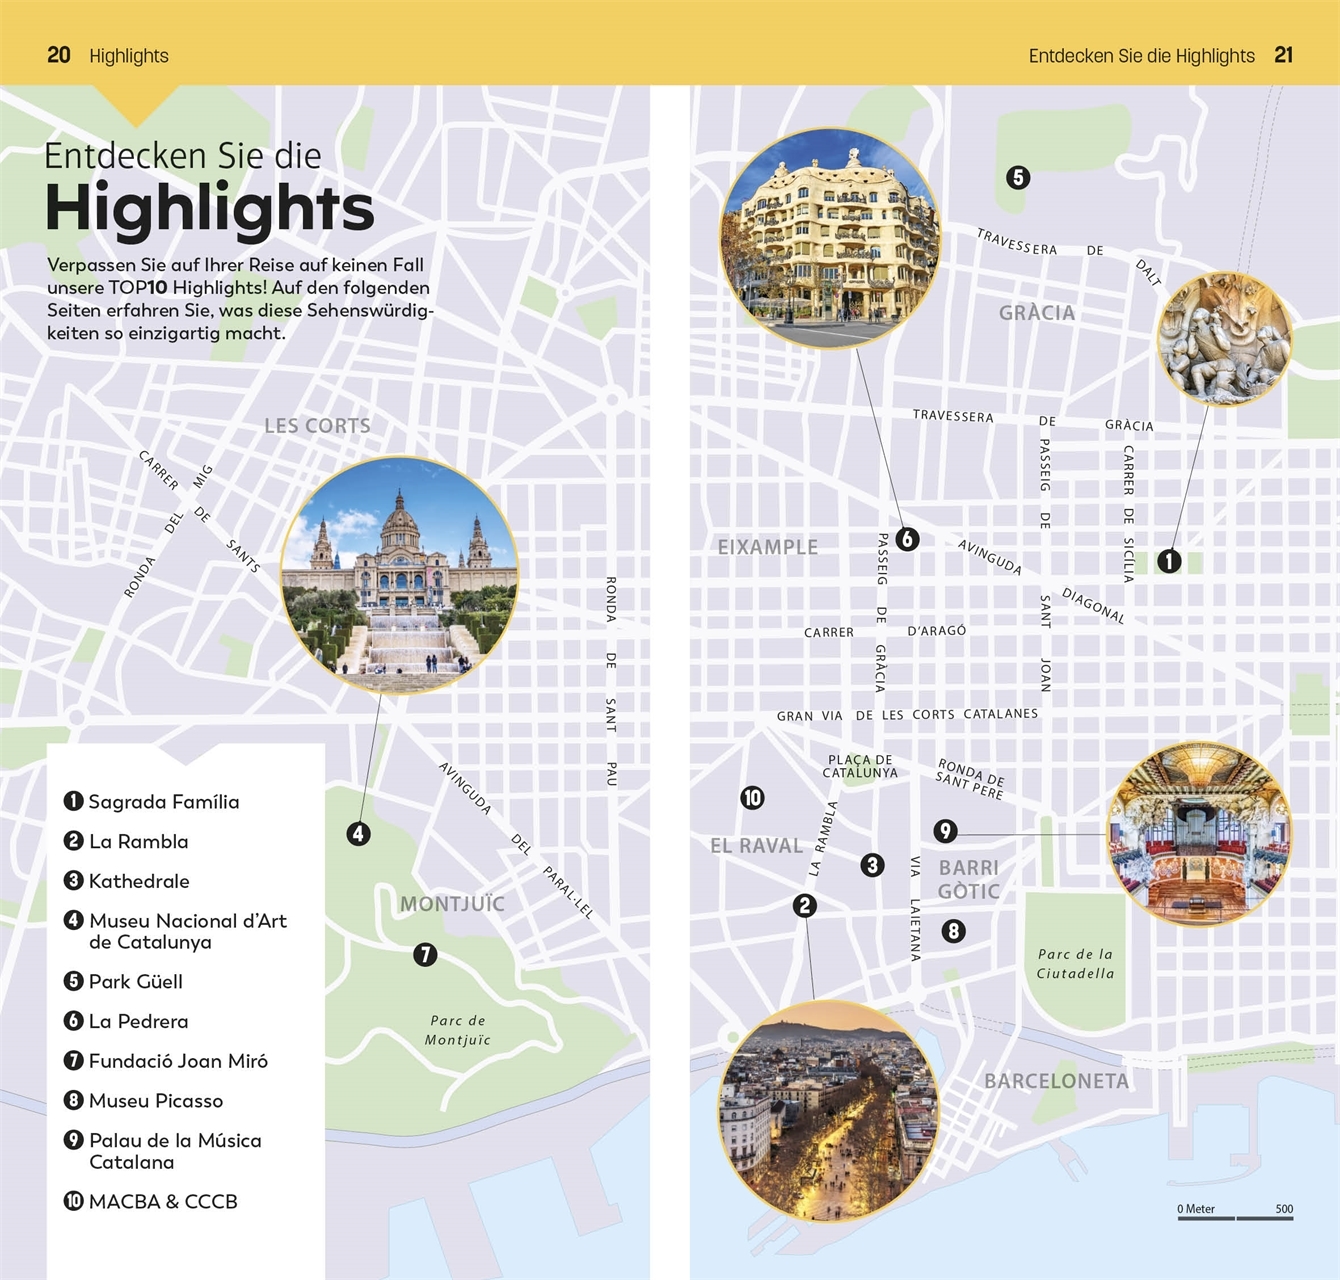Select "Museu Picasso" in the legend list

(155, 1101)
